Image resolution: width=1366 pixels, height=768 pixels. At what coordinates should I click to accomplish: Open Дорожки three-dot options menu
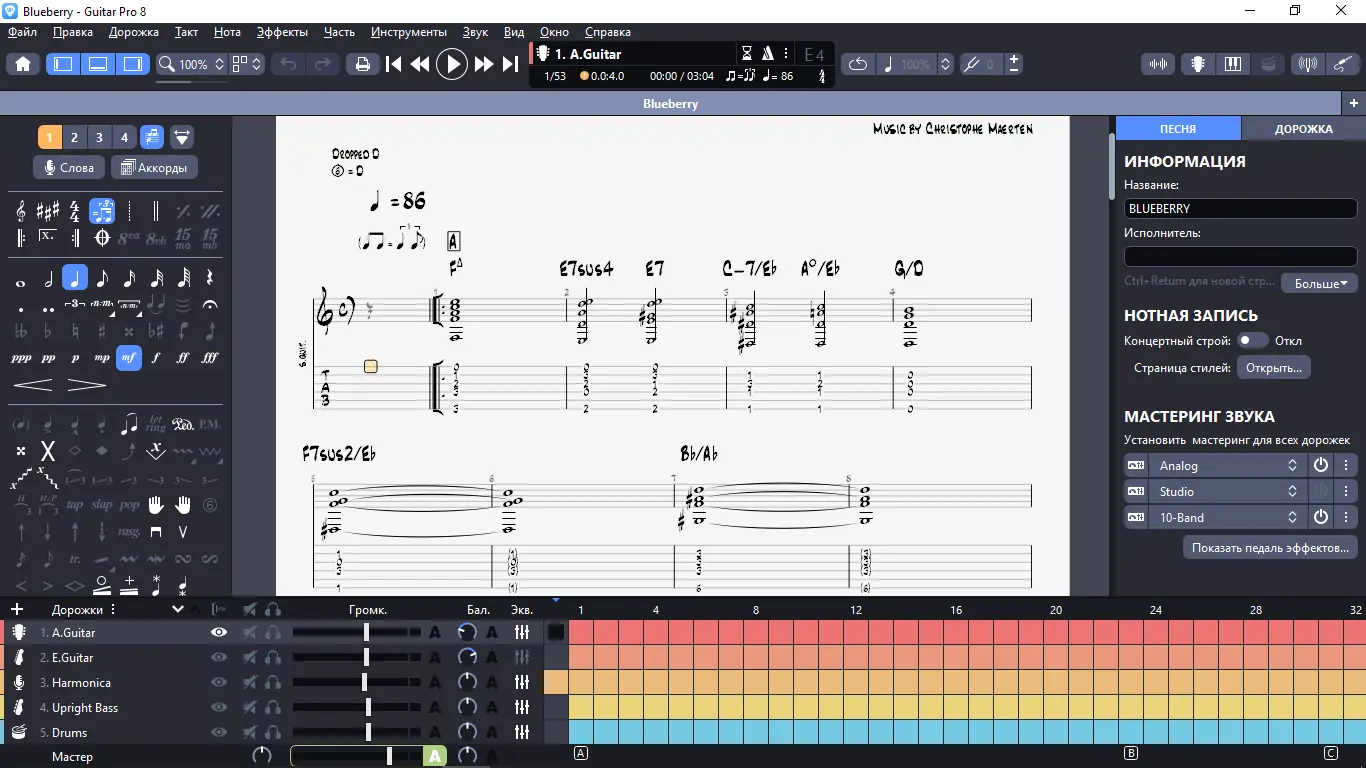click(113, 609)
